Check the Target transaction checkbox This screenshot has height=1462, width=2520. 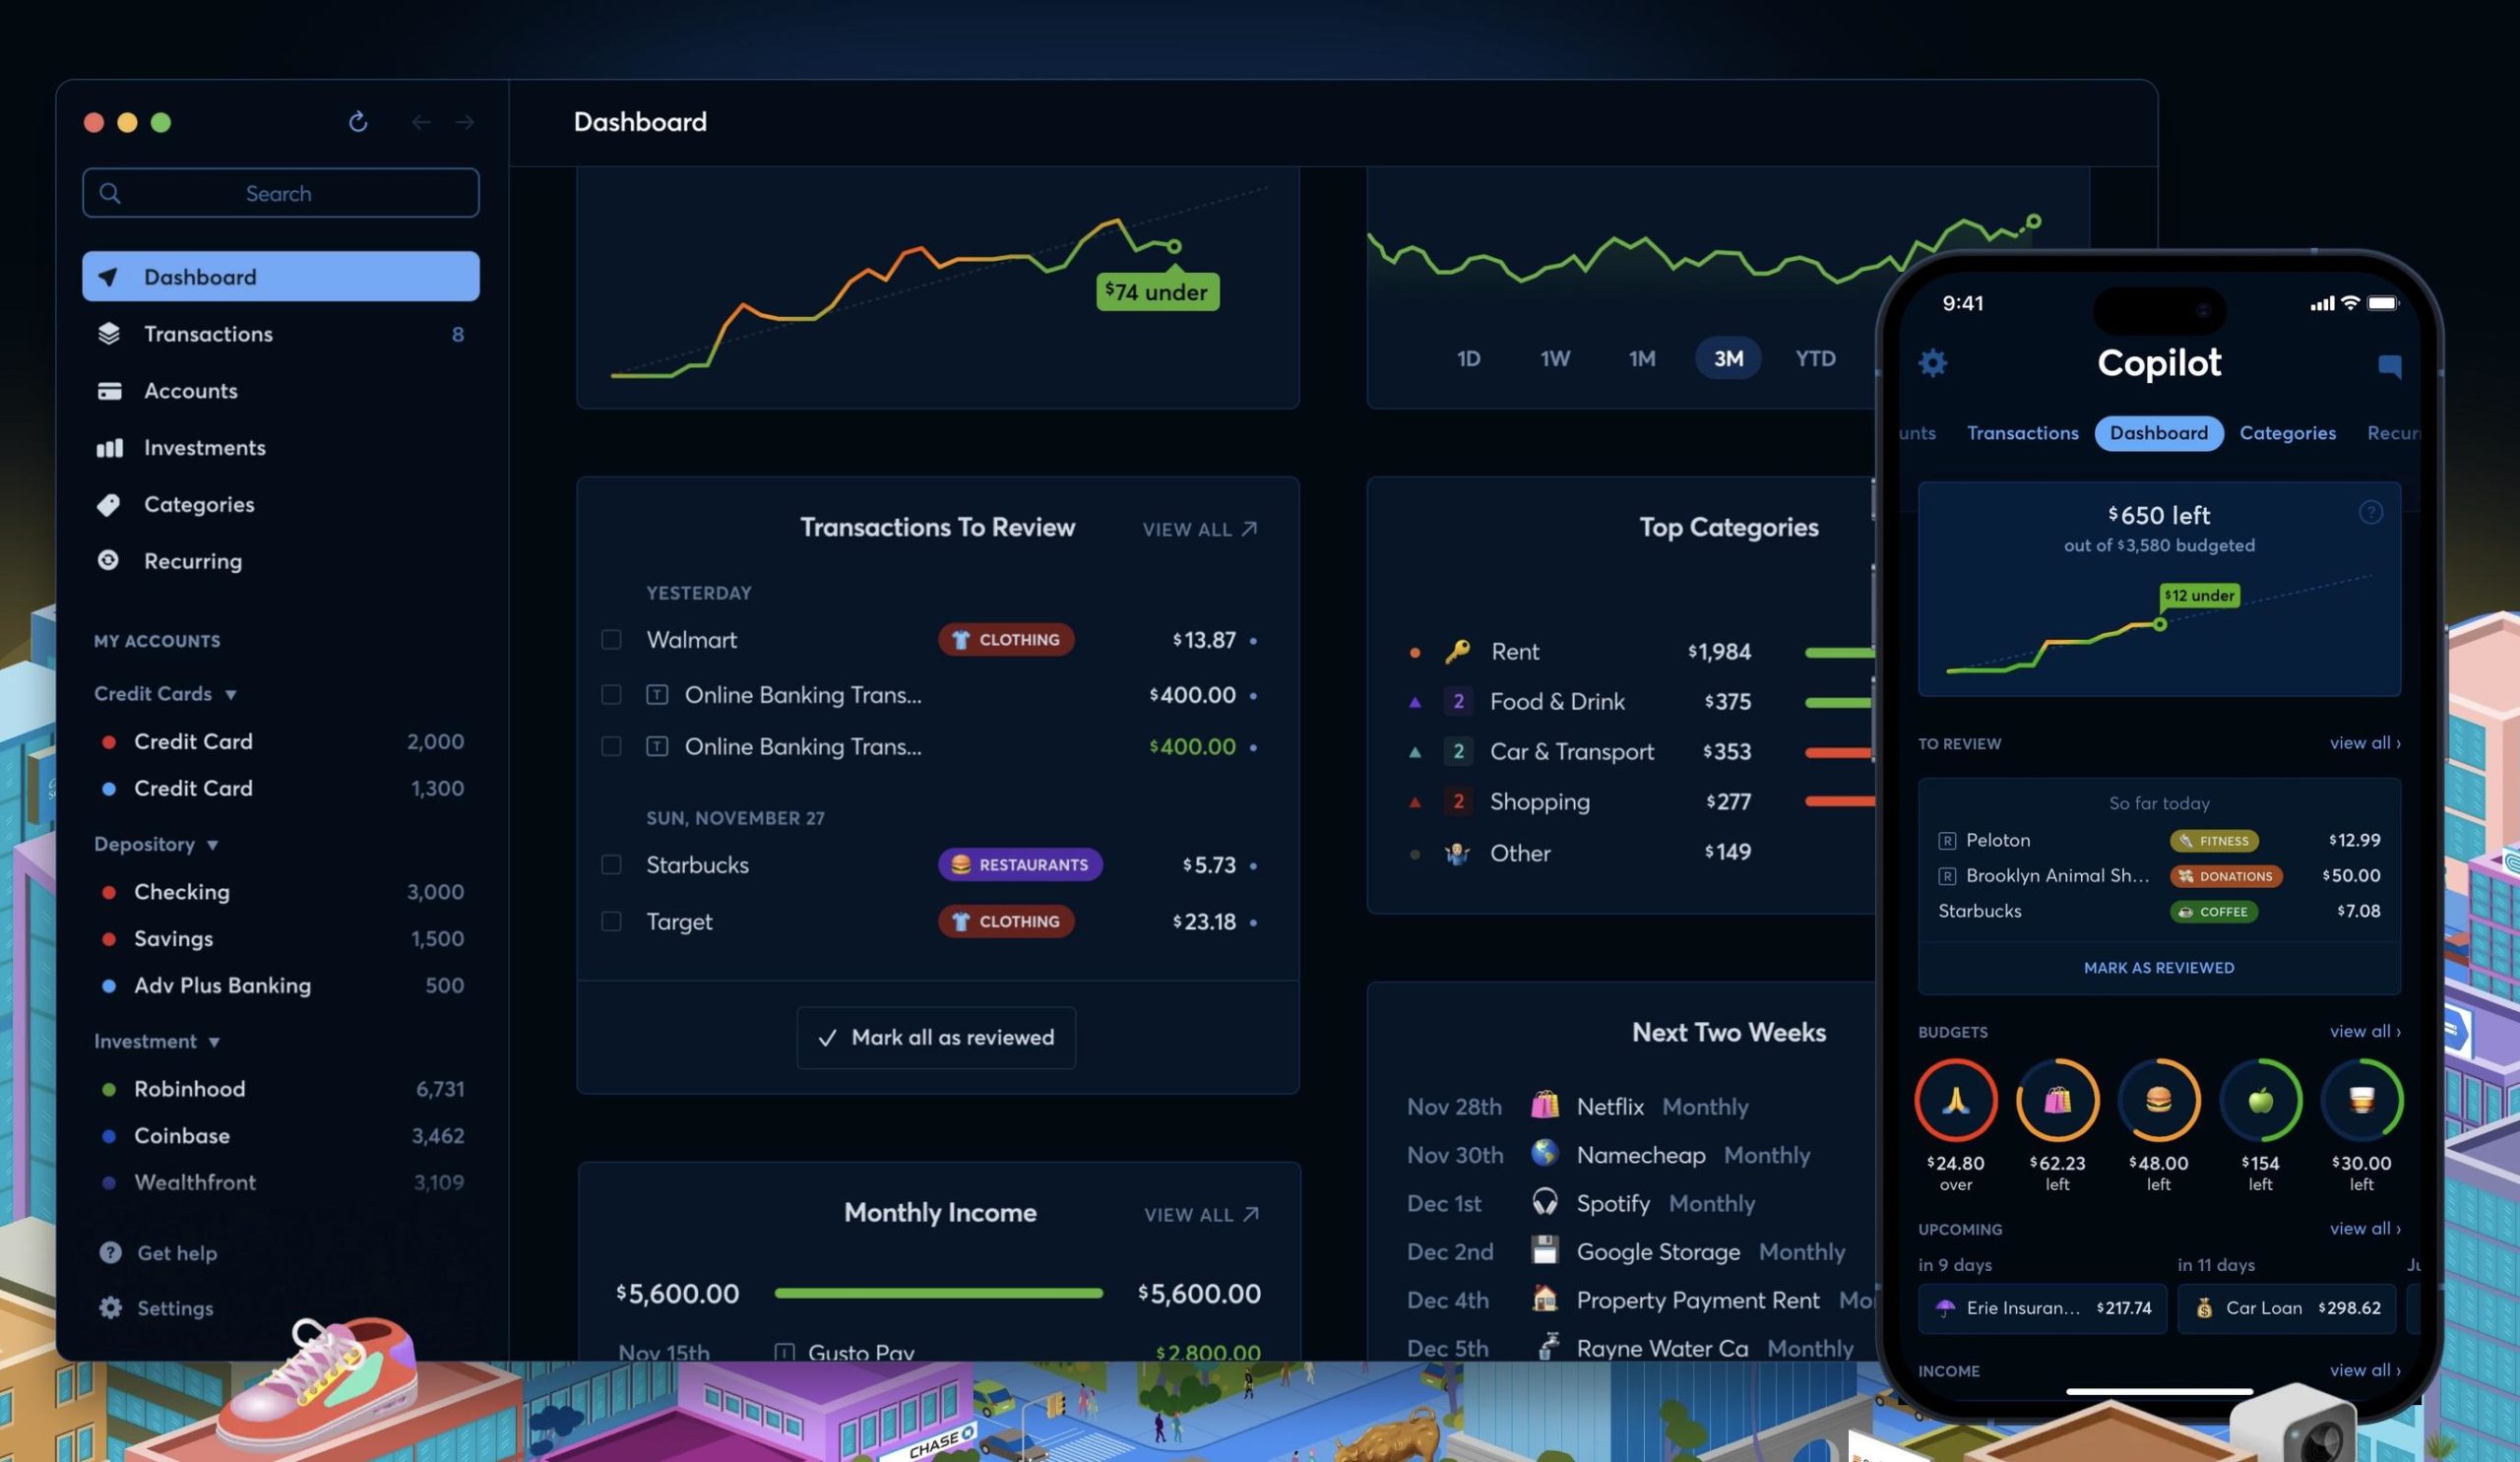[610, 921]
